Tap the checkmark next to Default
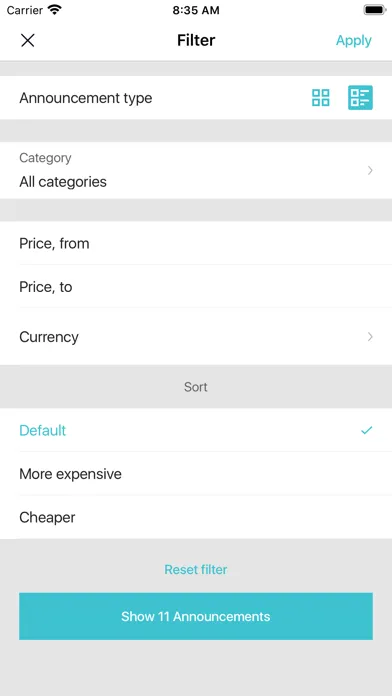The image size is (392, 696). (366, 430)
